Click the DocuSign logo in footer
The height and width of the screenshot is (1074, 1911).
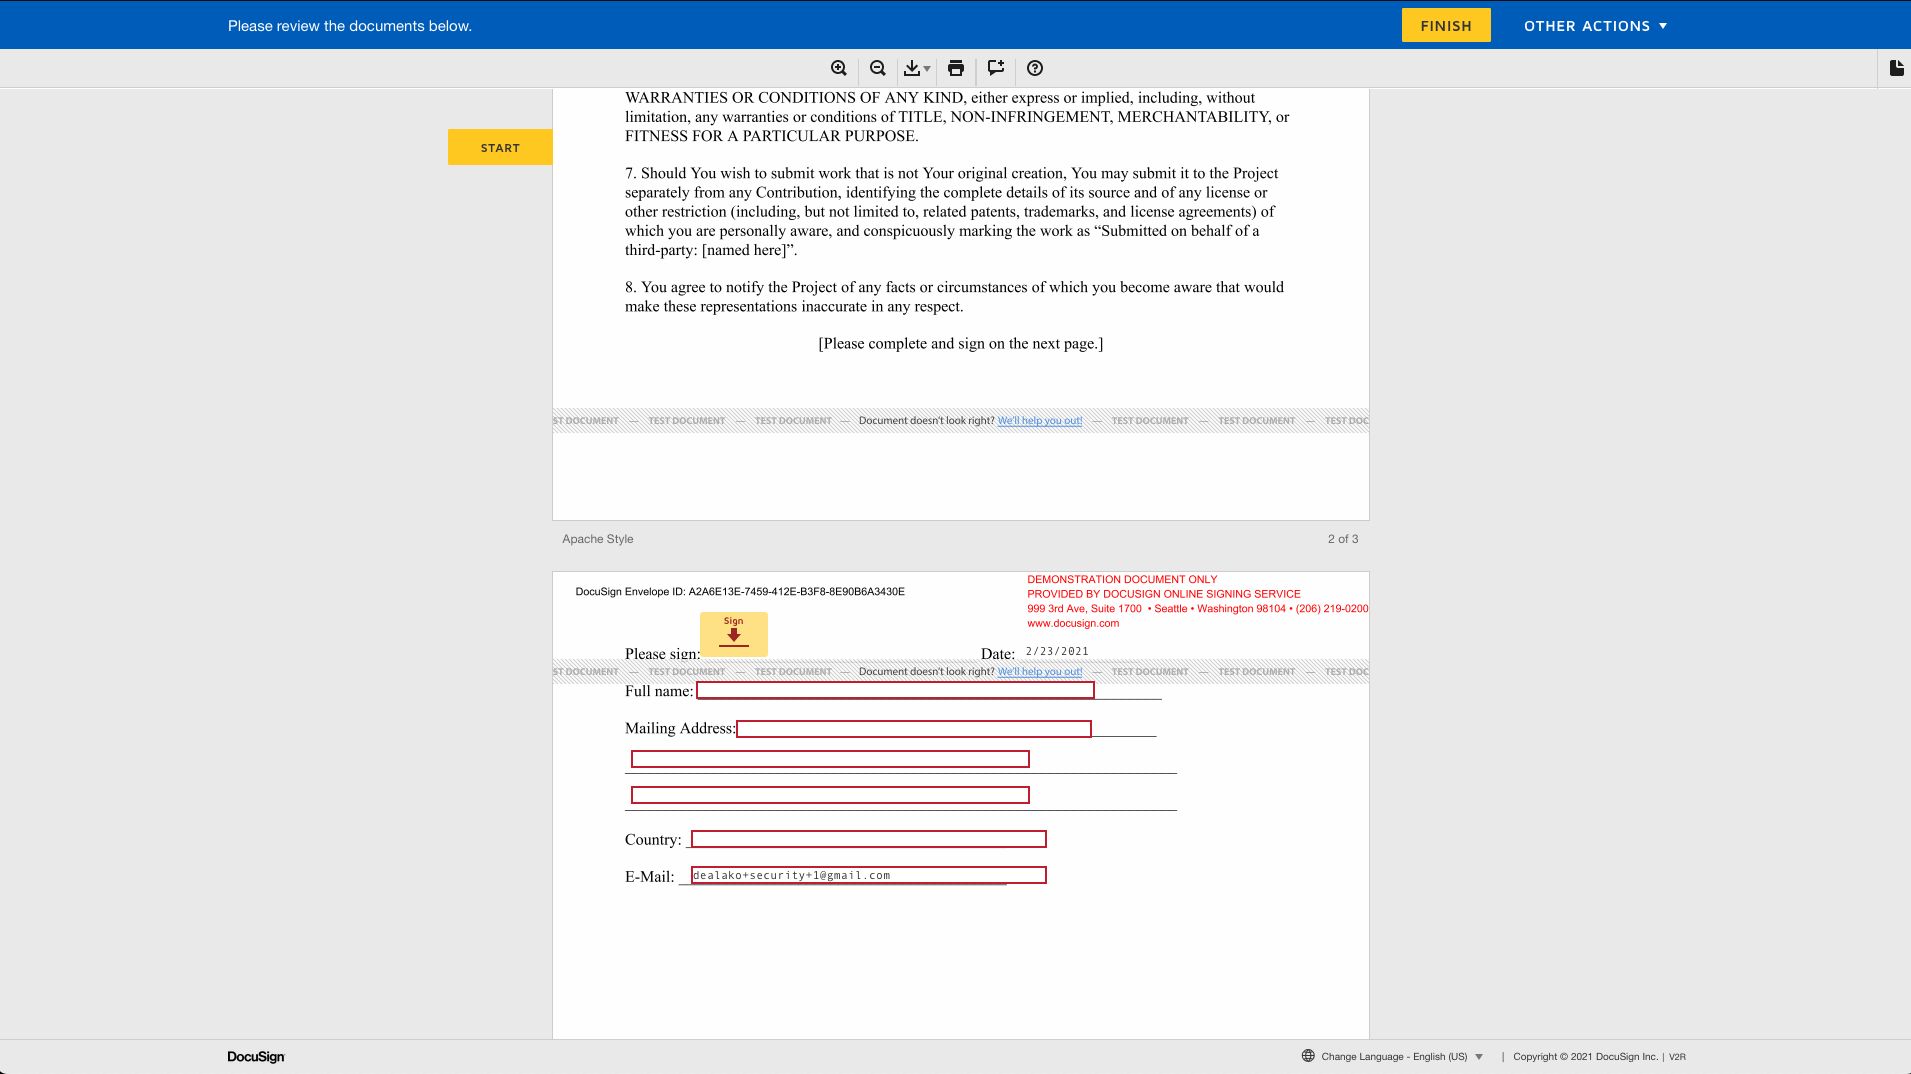pos(256,1057)
